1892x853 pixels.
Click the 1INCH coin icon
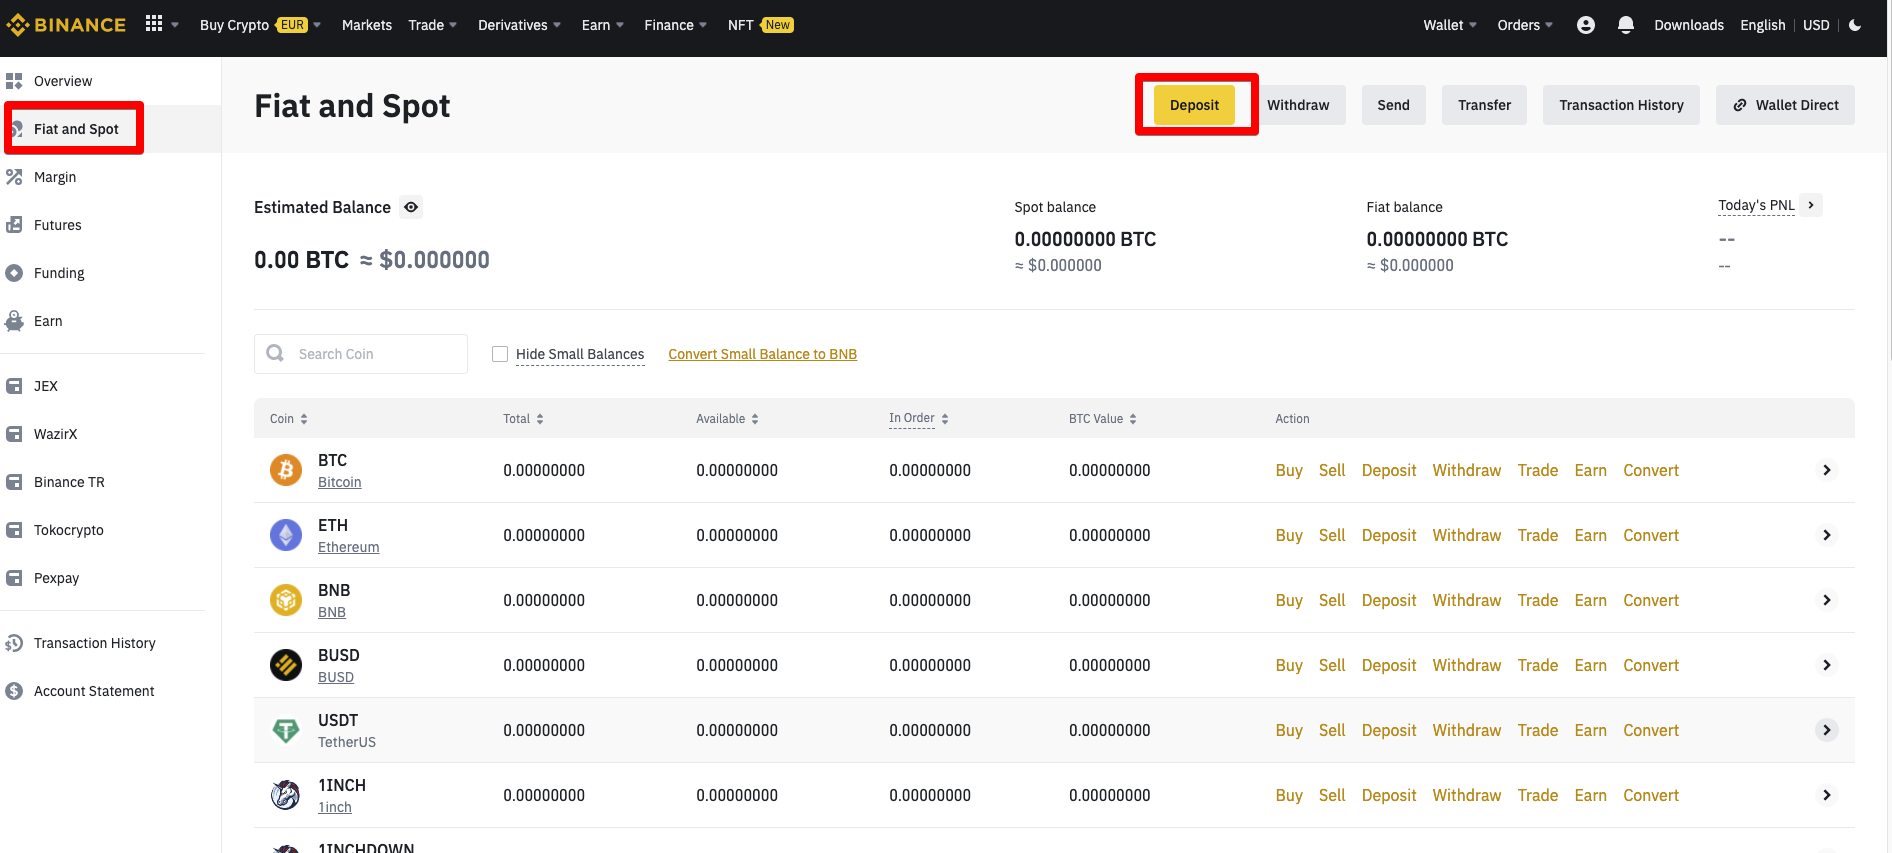pos(286,795)
